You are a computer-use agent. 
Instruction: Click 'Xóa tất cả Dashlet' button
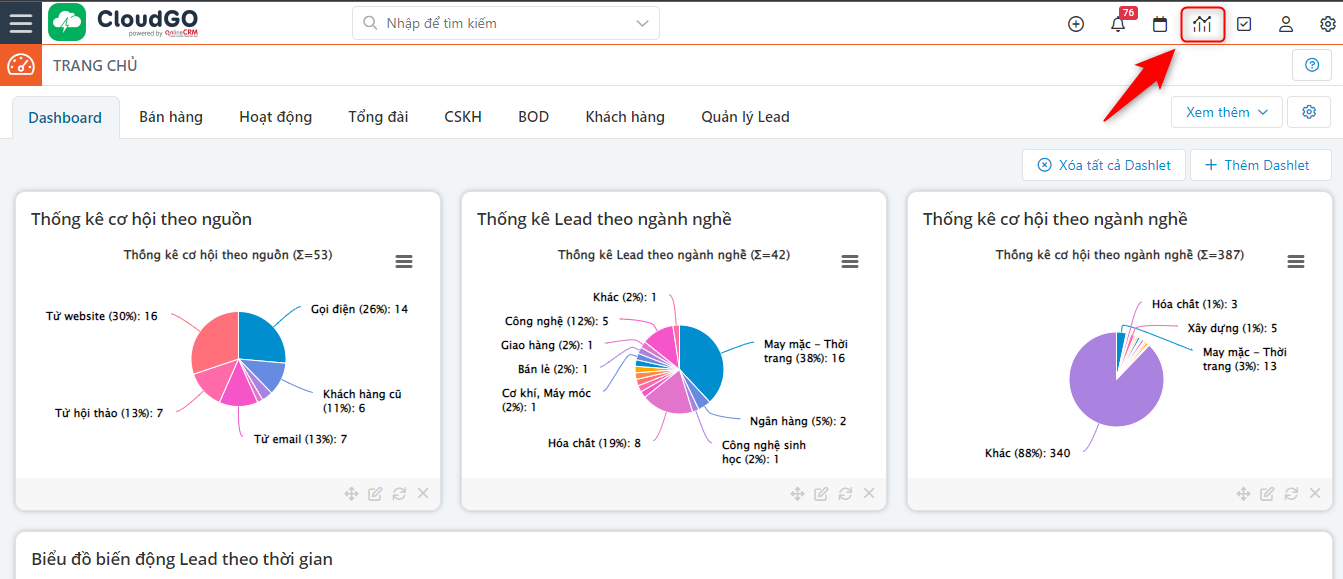1103,164
